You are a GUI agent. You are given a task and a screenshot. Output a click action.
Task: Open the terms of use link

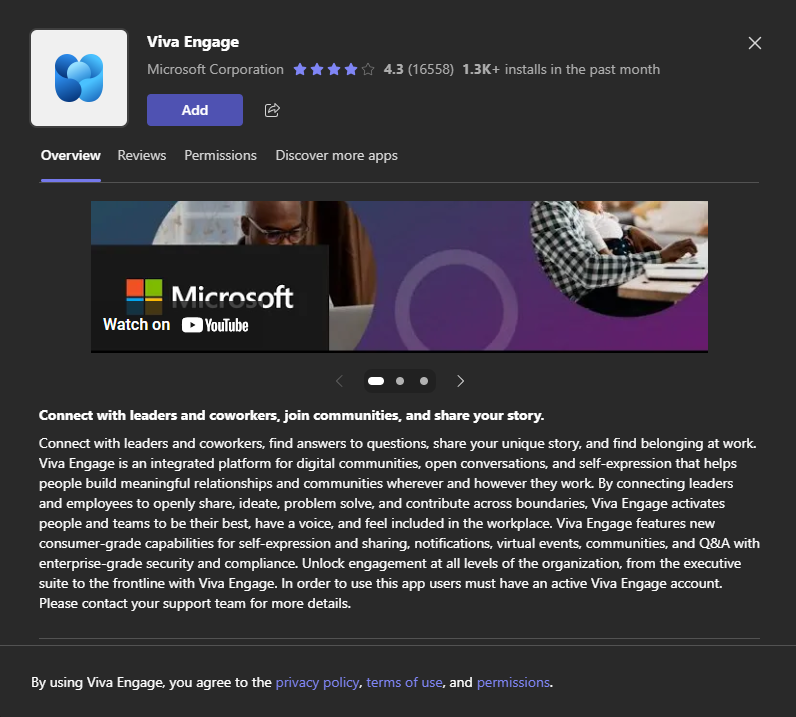coord(404,682)
